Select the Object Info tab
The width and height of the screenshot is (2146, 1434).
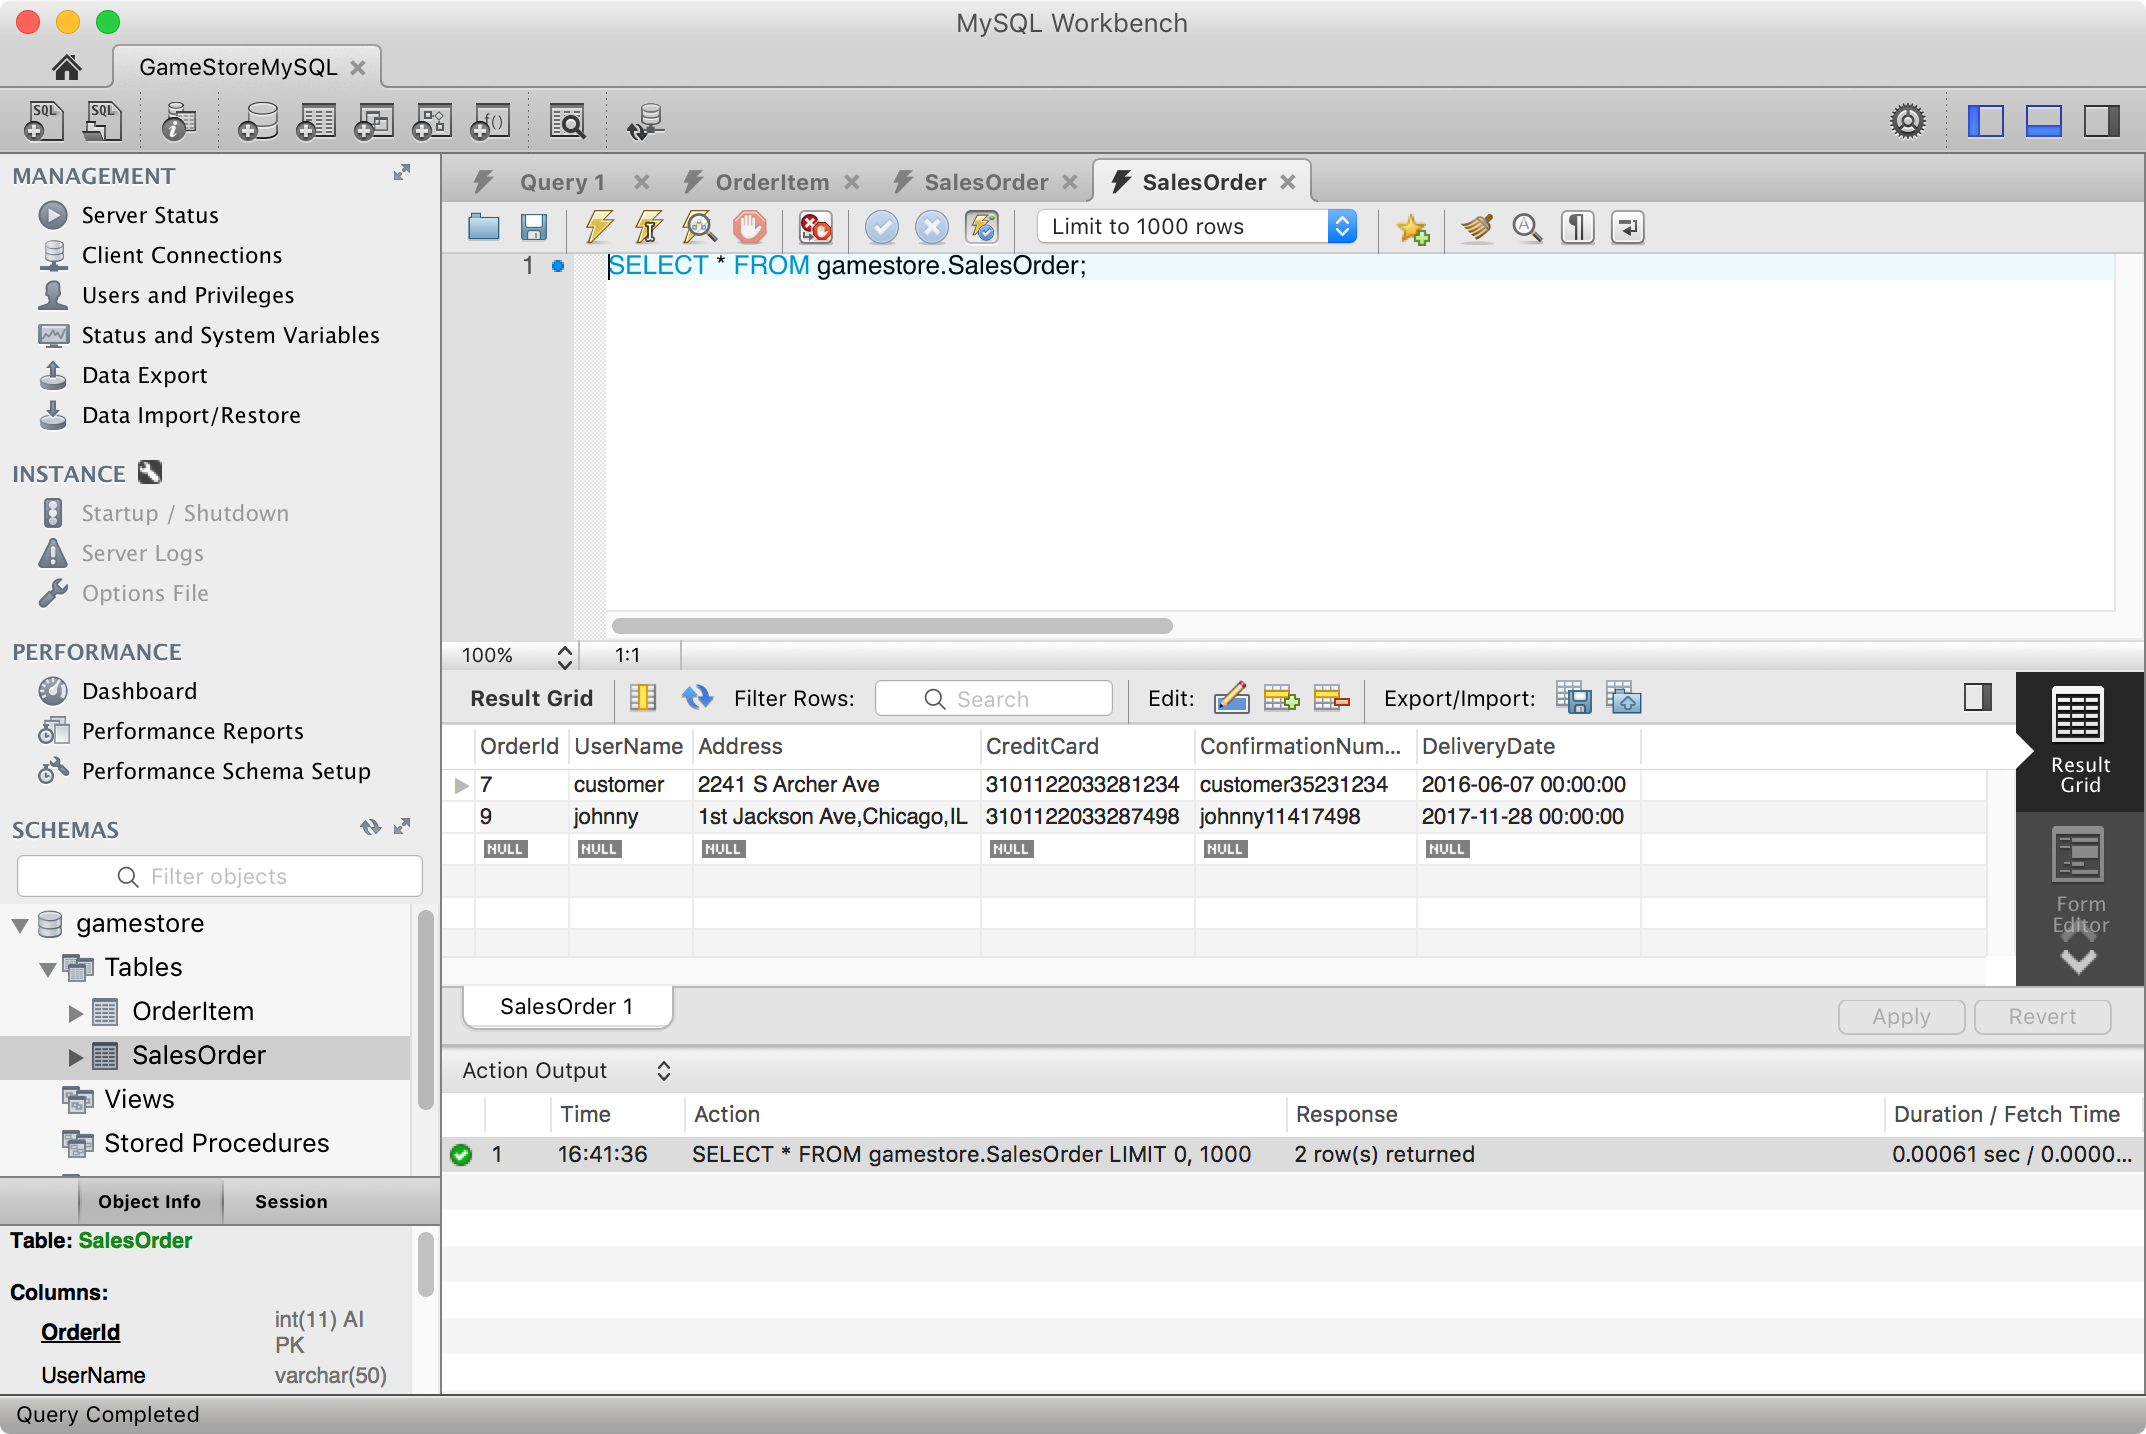(150, 1201)
